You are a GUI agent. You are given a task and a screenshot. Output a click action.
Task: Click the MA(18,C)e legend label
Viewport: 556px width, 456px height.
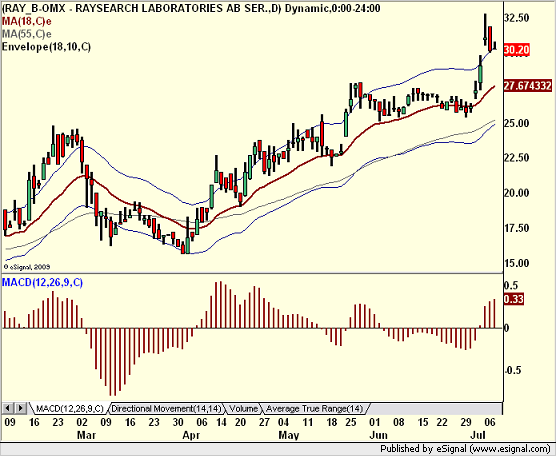27,21
